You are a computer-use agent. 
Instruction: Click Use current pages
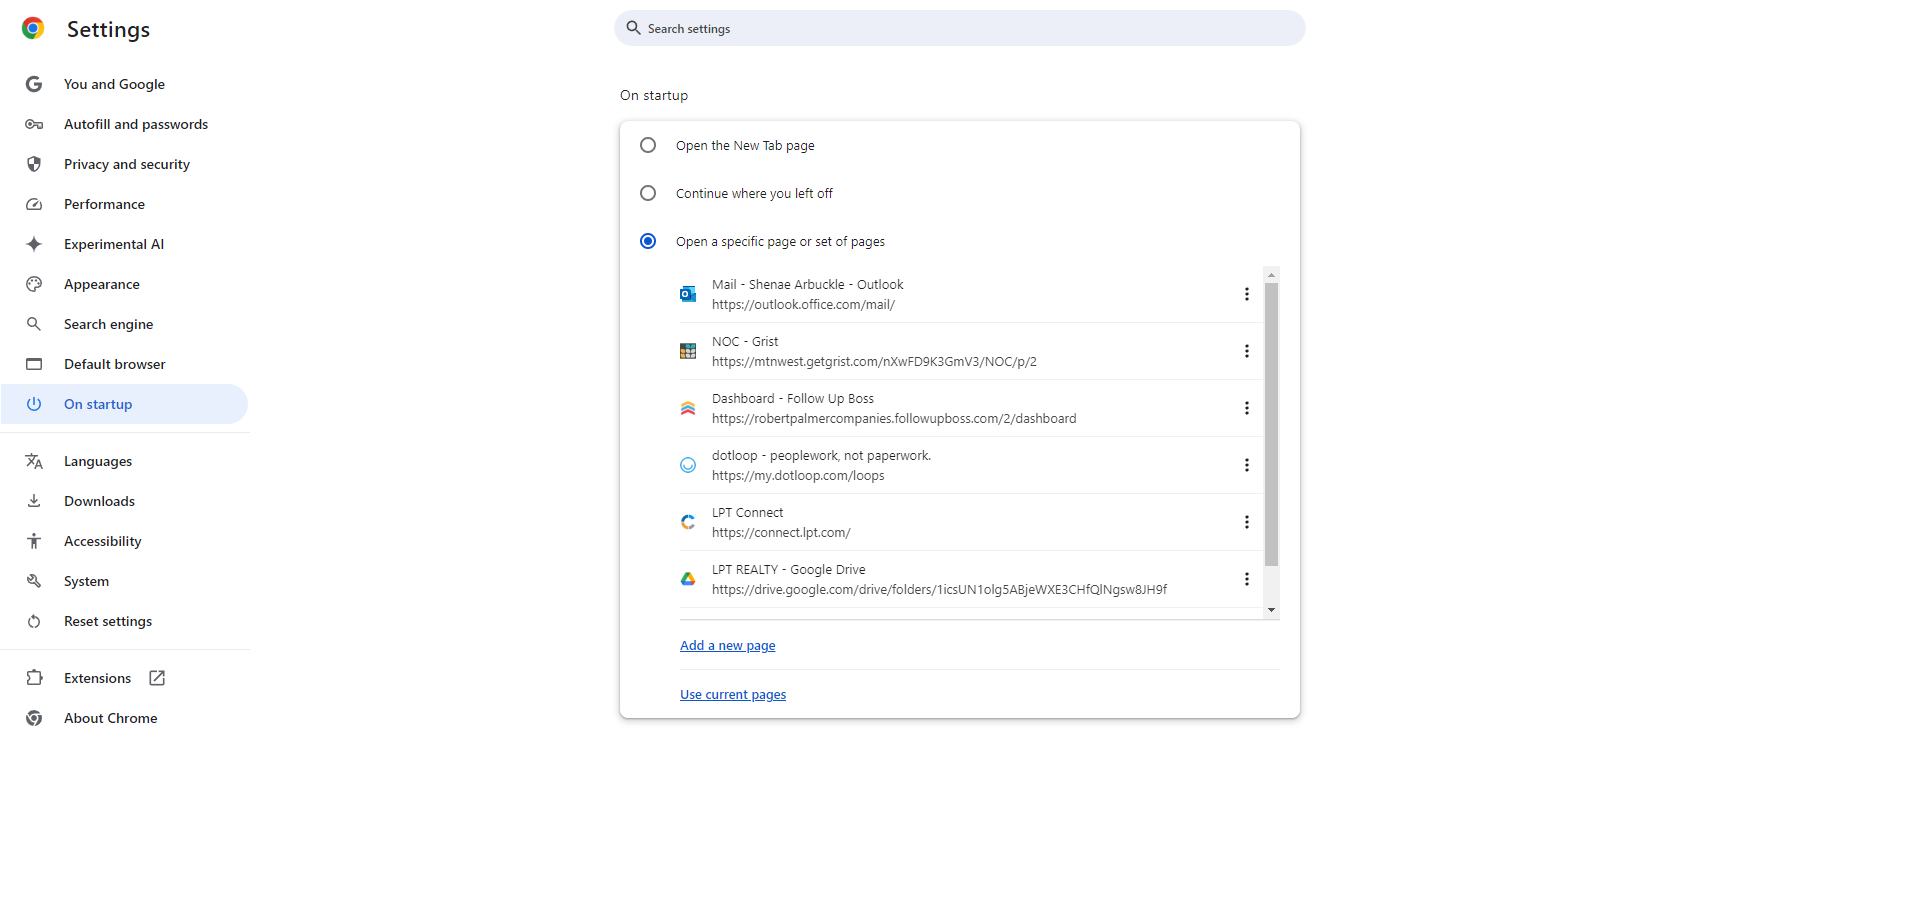point(732,694)
